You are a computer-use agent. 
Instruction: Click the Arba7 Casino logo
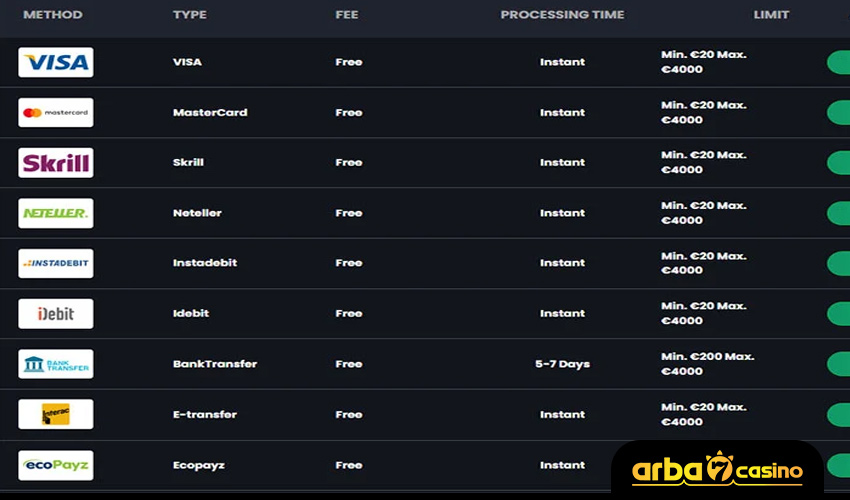(x=717, y=470)
